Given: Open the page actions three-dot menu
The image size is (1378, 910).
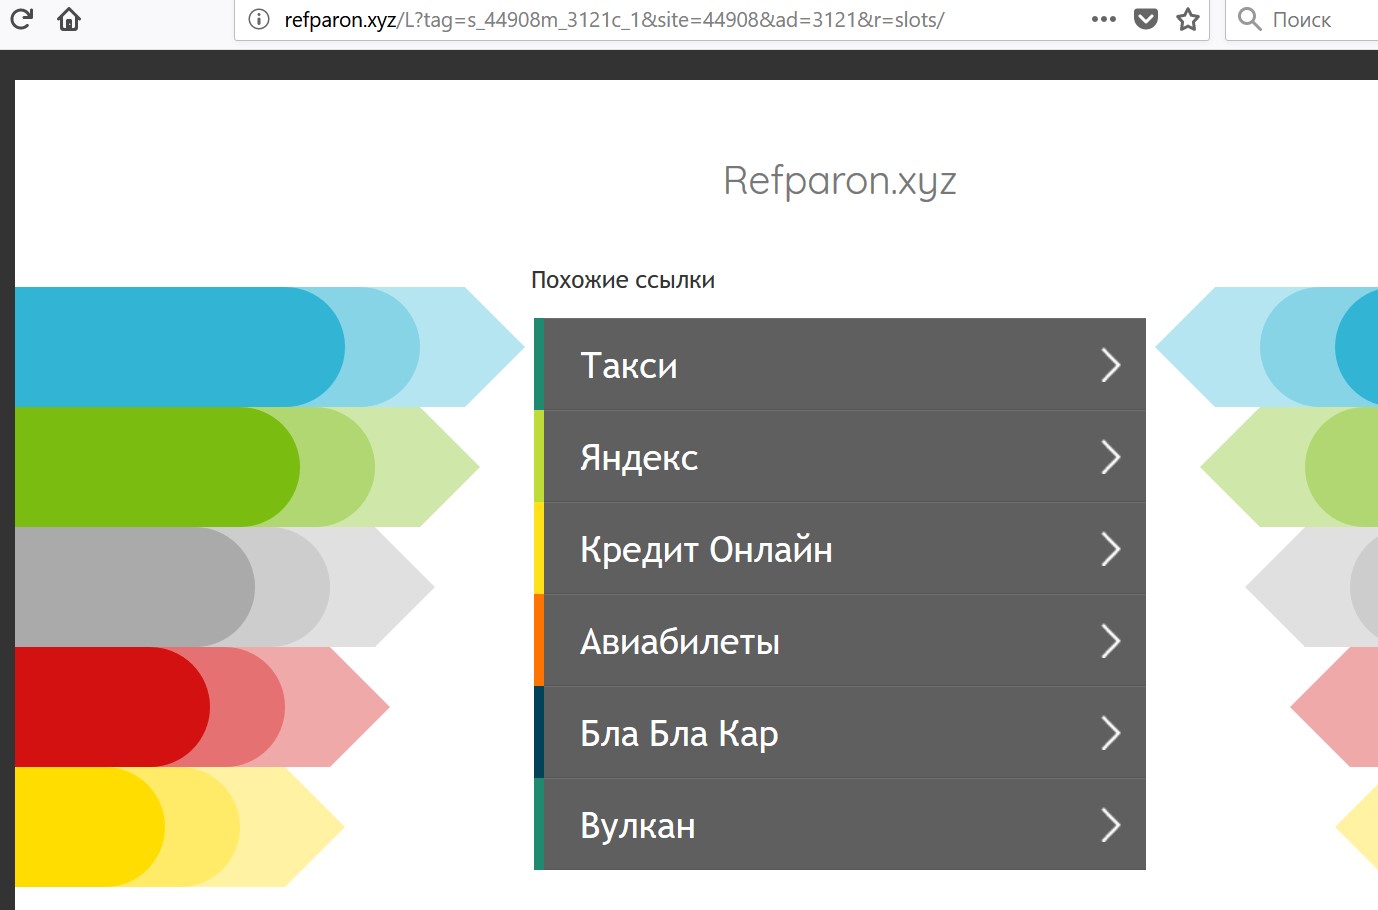Looking at the screenshot, I should click(x=1103, y=19).
